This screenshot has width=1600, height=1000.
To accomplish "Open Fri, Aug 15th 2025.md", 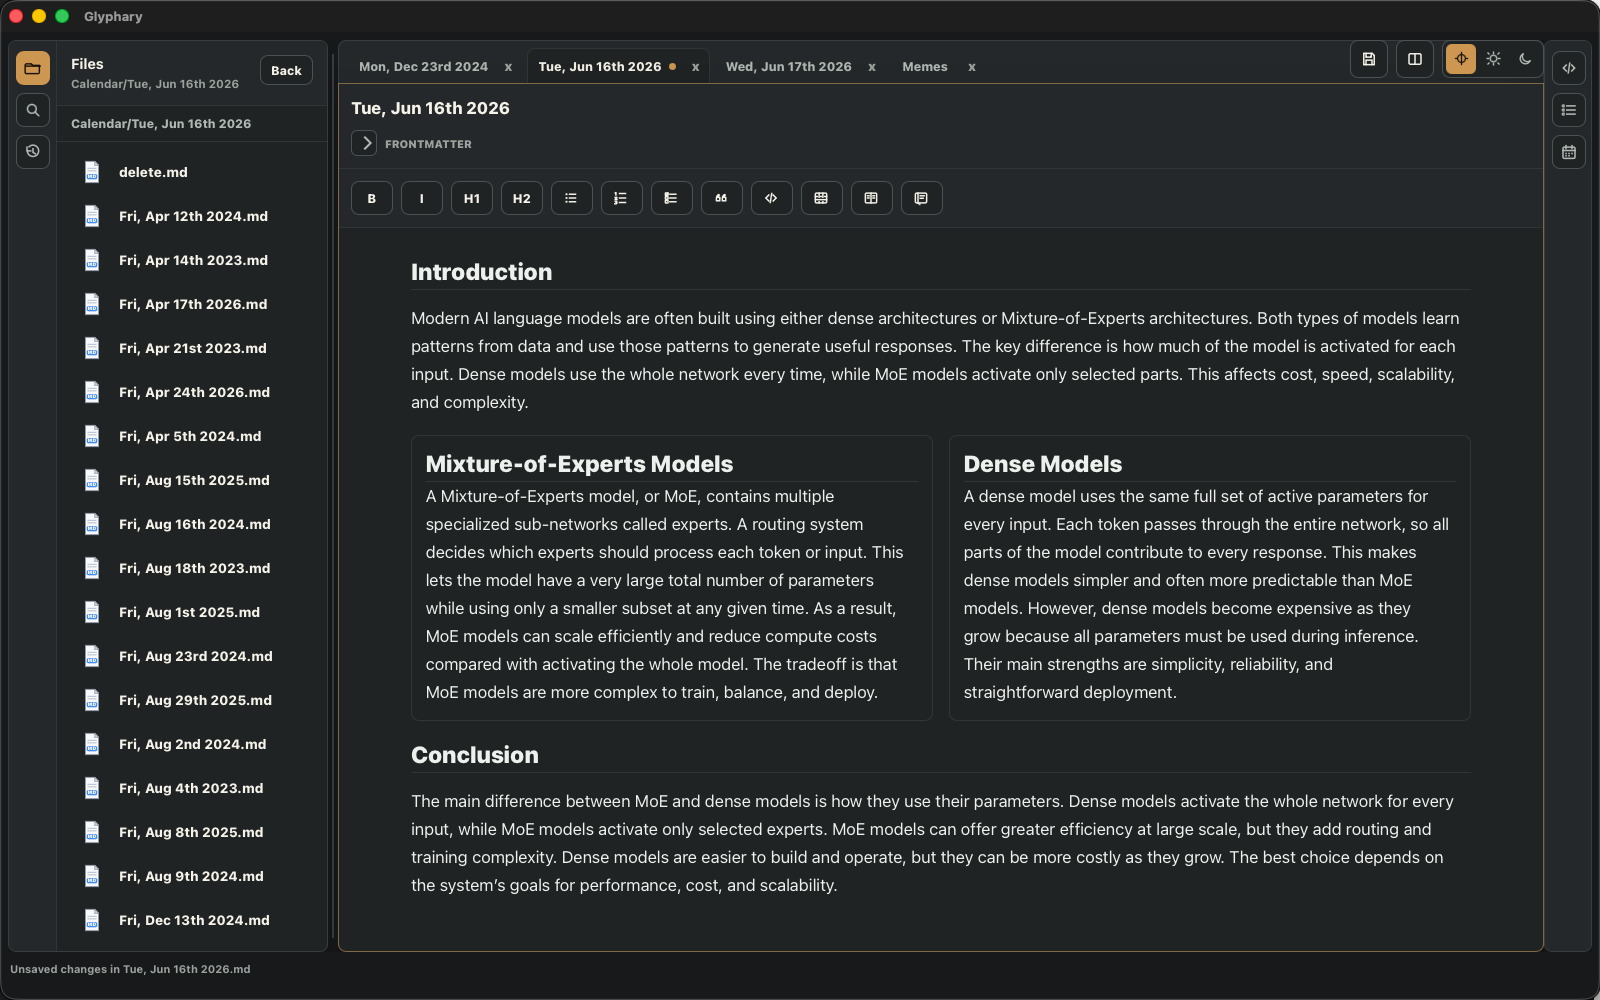I will (192, 480).
